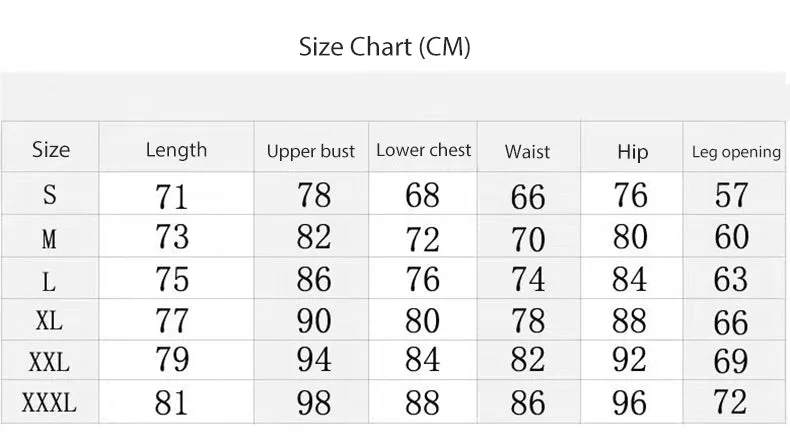Select the L size row label

[49, 282]
